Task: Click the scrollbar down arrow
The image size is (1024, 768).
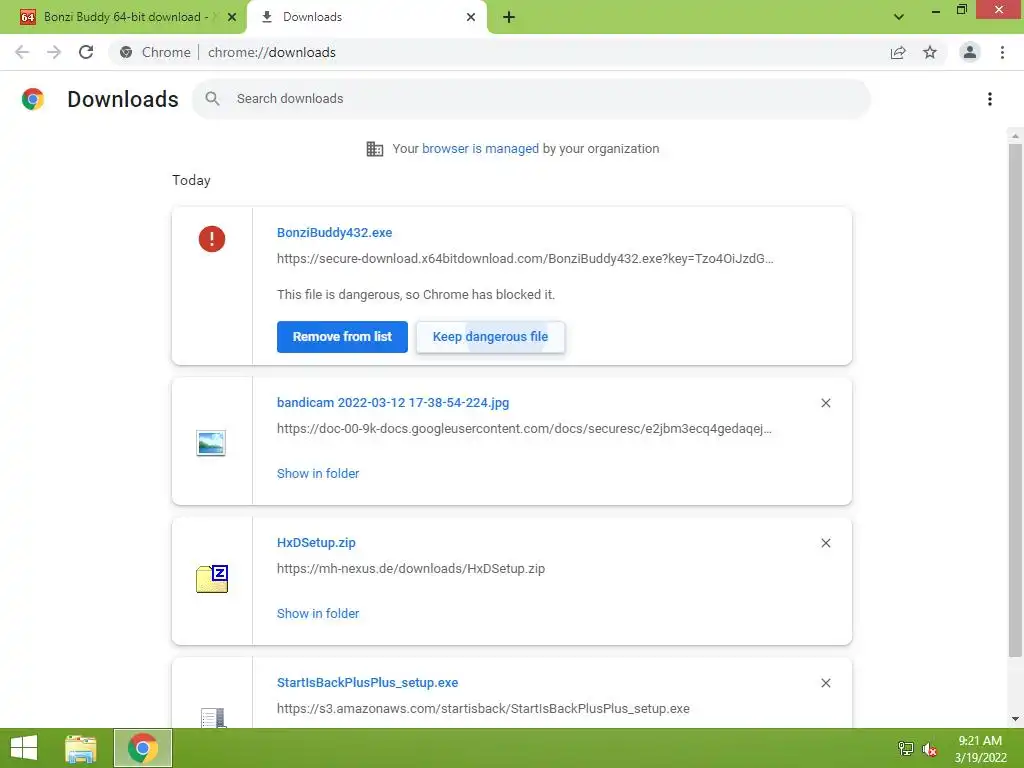Action: (x=1015, y=719)
